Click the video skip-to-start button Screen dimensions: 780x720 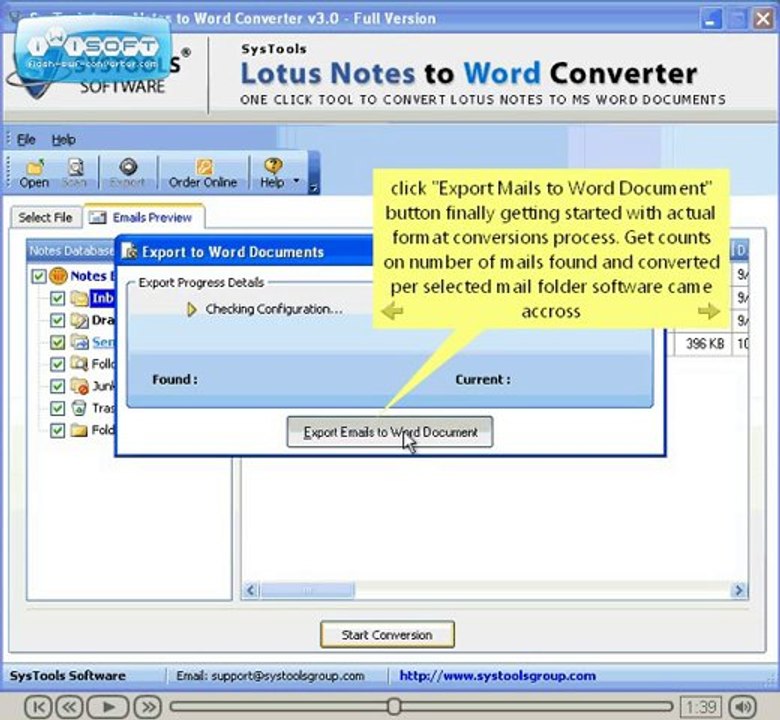(x=38, y=707)
